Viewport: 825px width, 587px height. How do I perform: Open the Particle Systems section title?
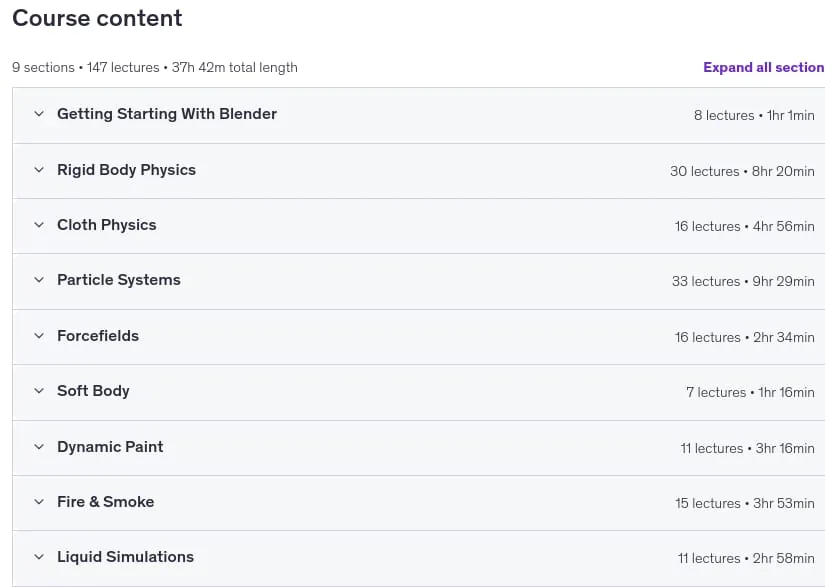[x=119, y=280]
